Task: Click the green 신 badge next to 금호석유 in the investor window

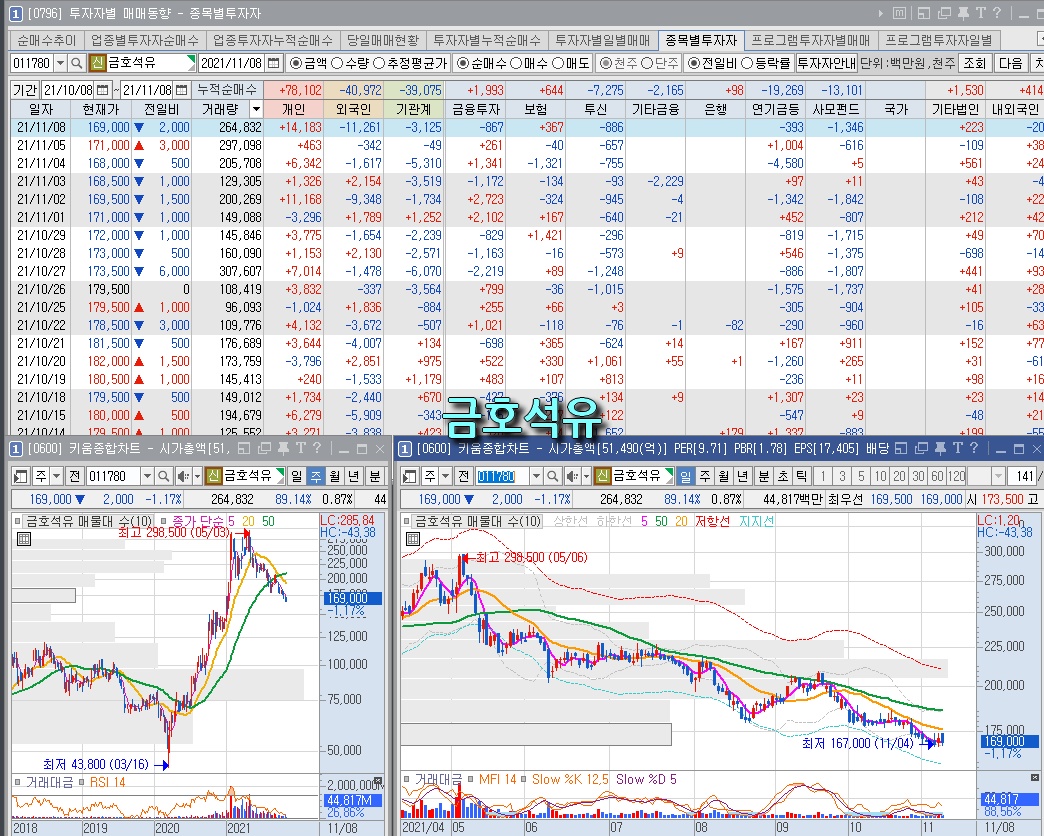Action: pyautogui.click(x=97, y=63)
